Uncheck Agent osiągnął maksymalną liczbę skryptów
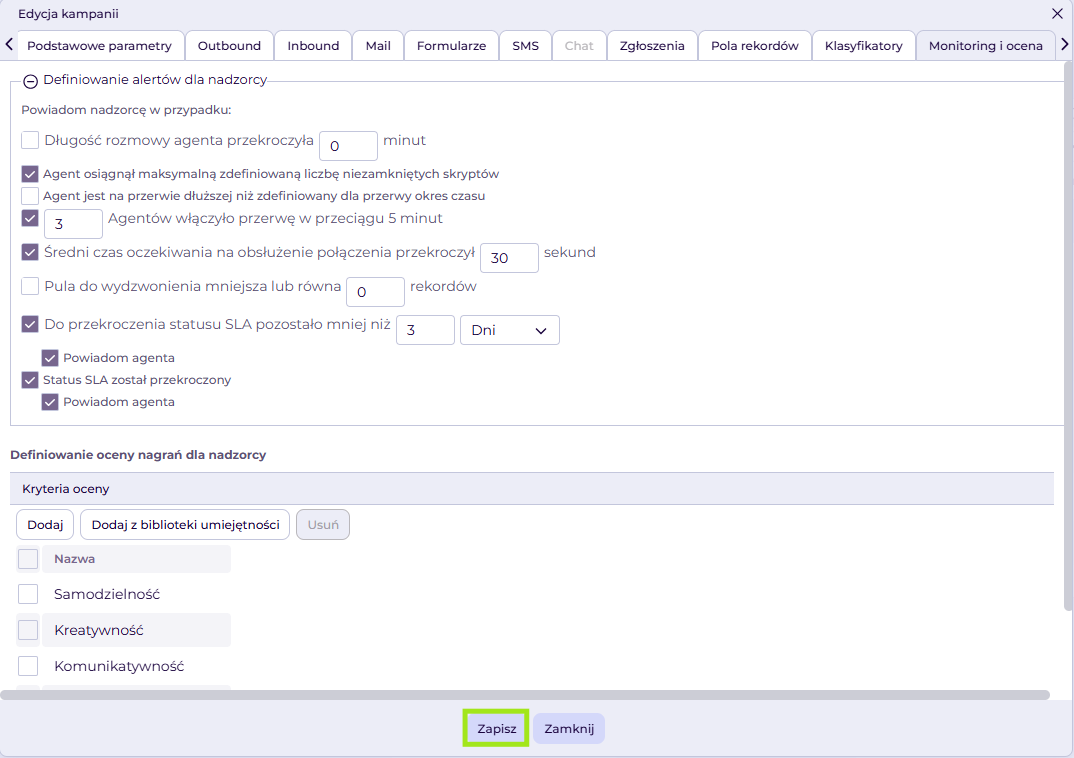The image size is (1074, 758). (x=30, y=174)
